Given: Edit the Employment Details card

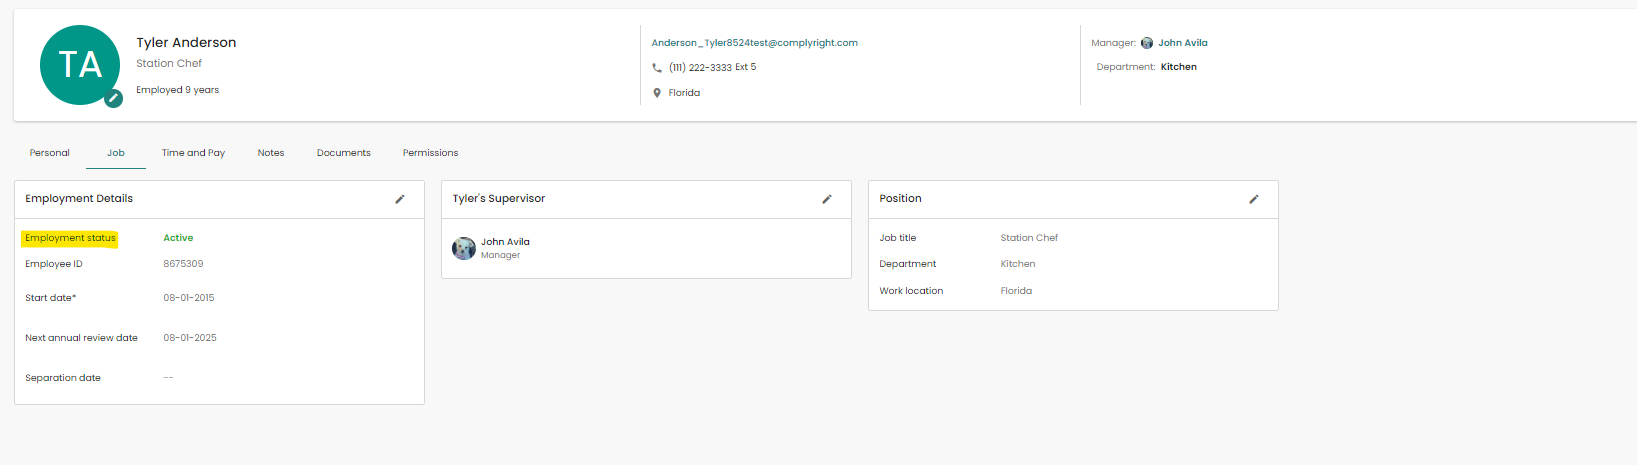Looking at the screenshot, I should [x=400, y=199].
